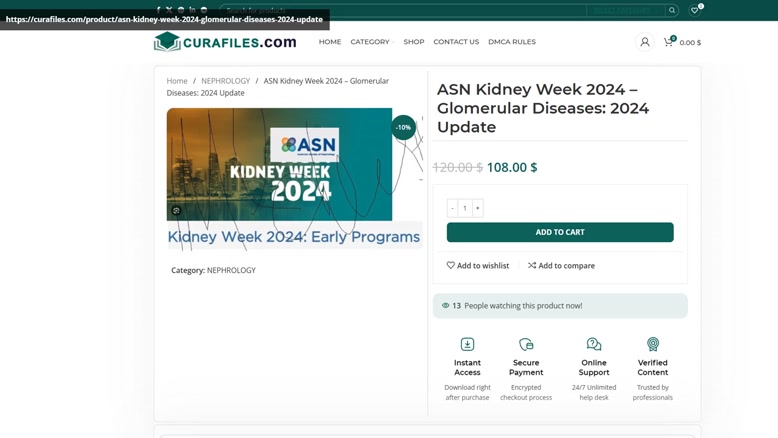Click 'People watching this product now!' text
Screen dimensions: 778x438
pos(523,306)
